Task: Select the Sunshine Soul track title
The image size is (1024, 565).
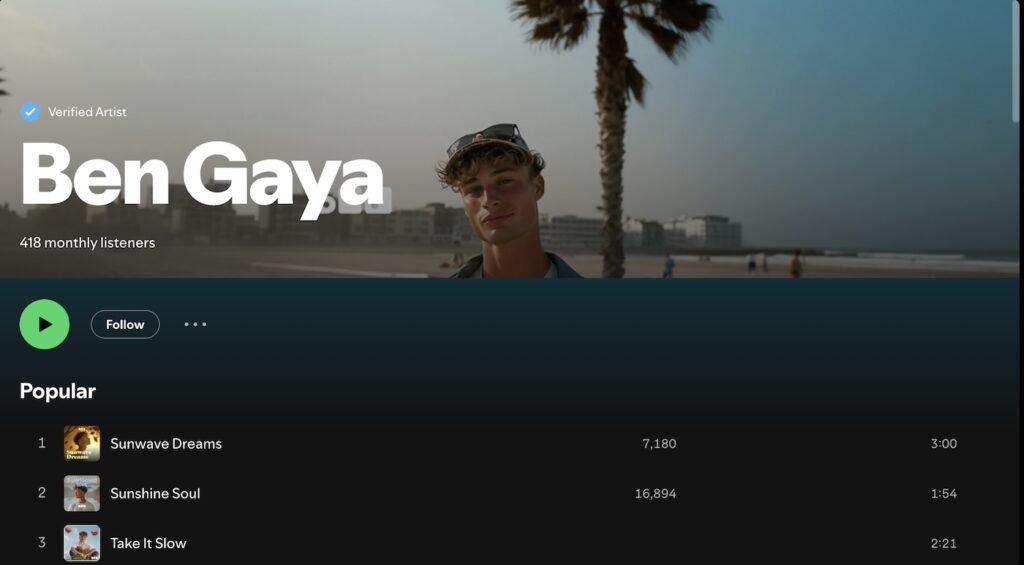Action: (x=155, y=493)
